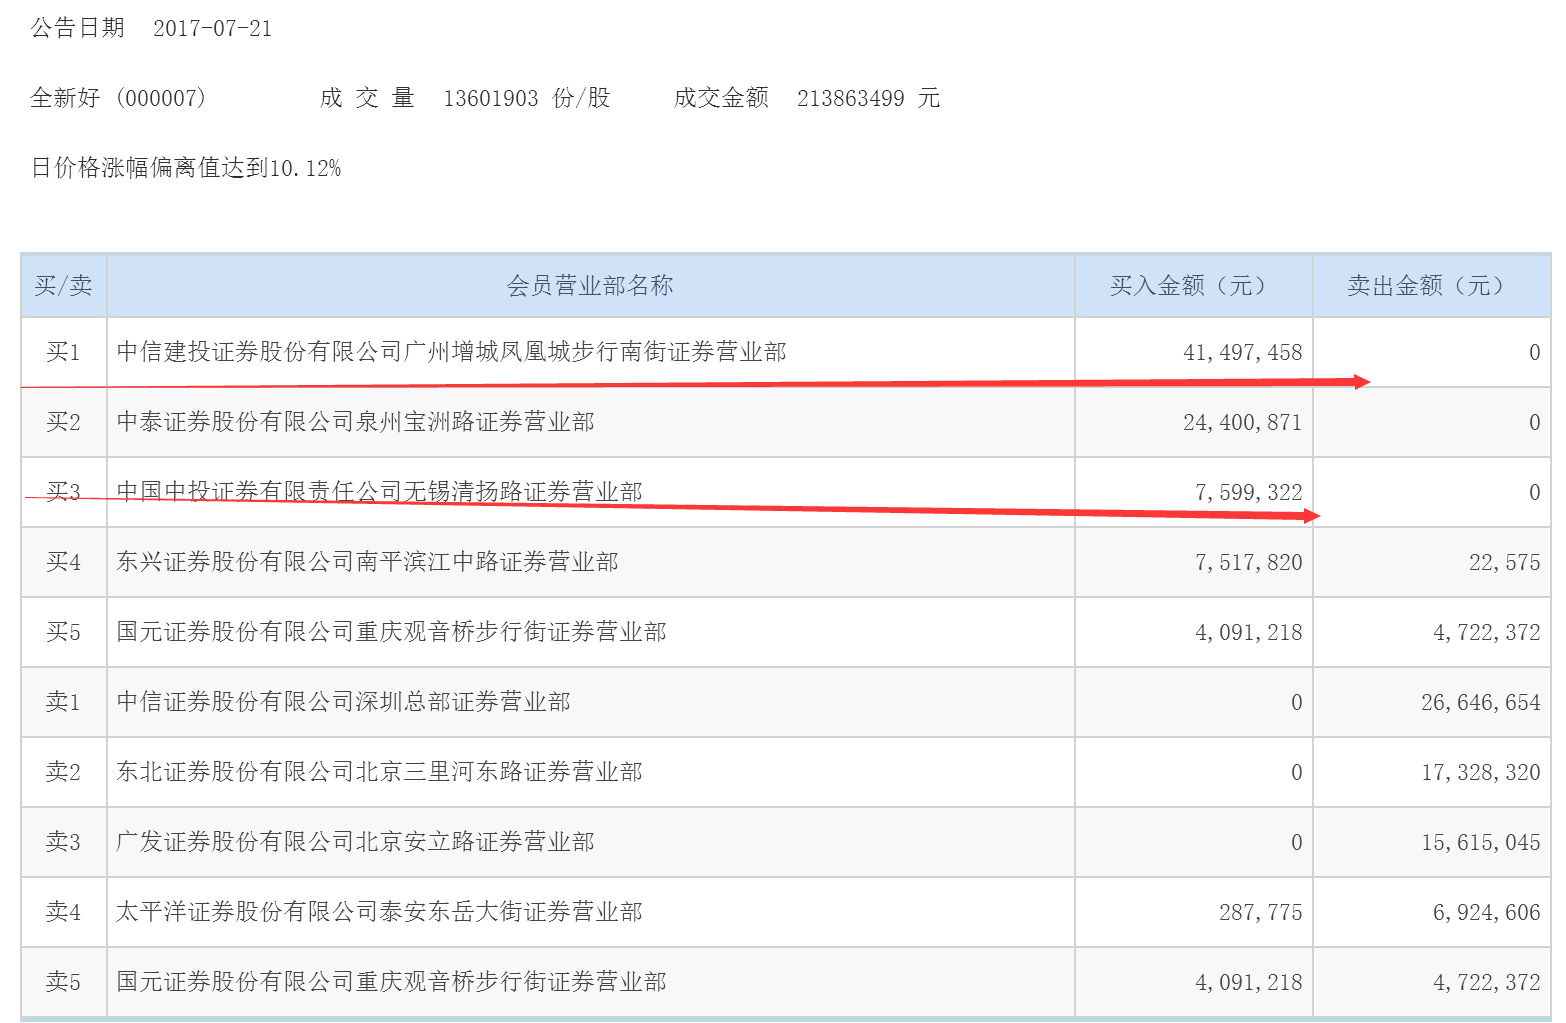
Task: Select the 卖4 row label
Action: click(63, 912)
